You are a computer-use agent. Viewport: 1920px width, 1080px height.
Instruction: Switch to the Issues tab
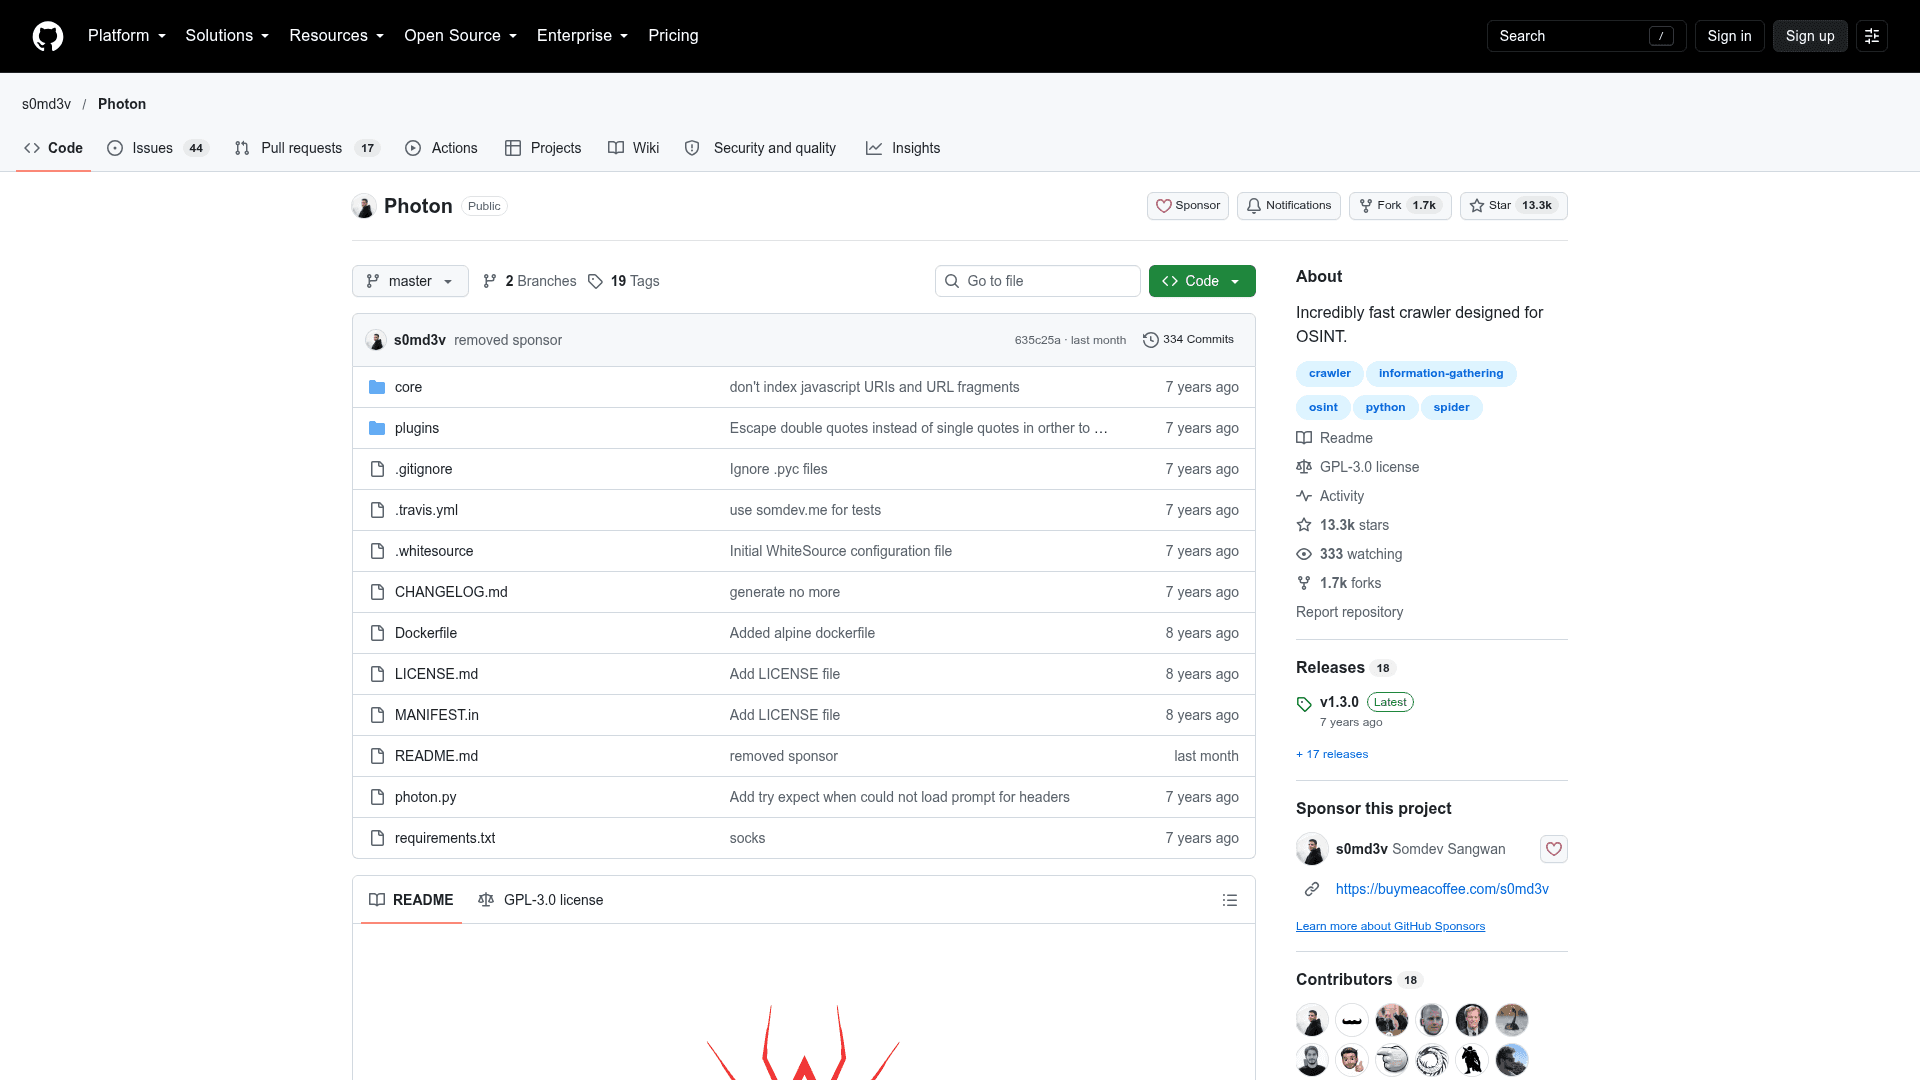157,148
